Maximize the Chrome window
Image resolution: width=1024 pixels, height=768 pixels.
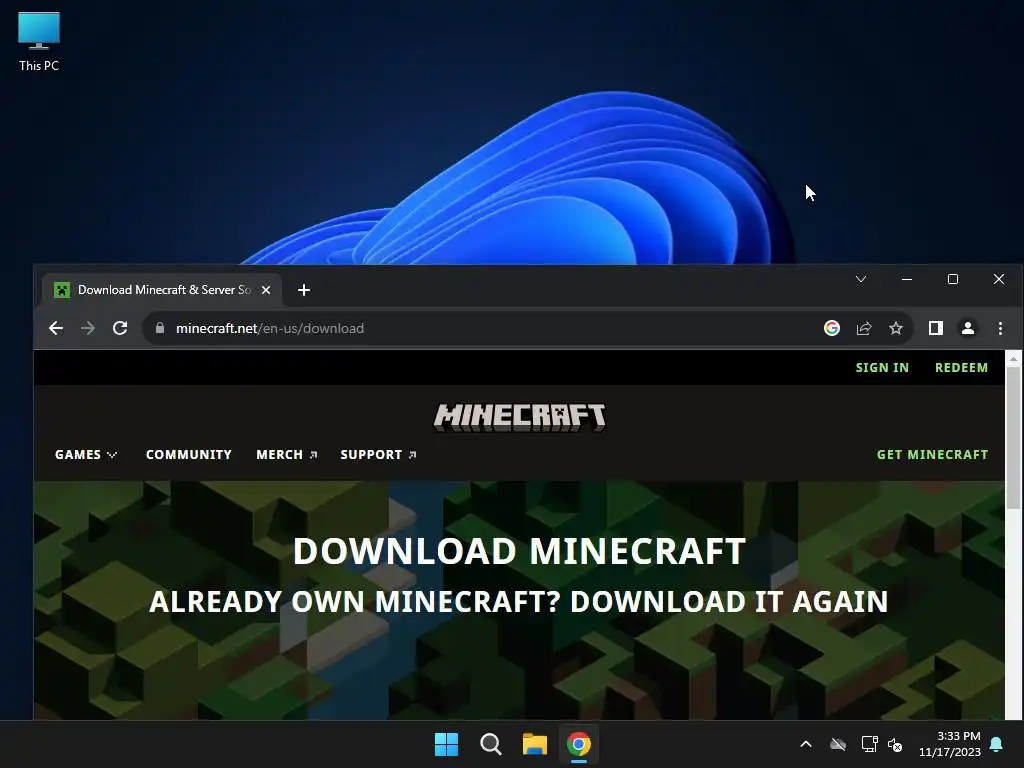point(953,279)
